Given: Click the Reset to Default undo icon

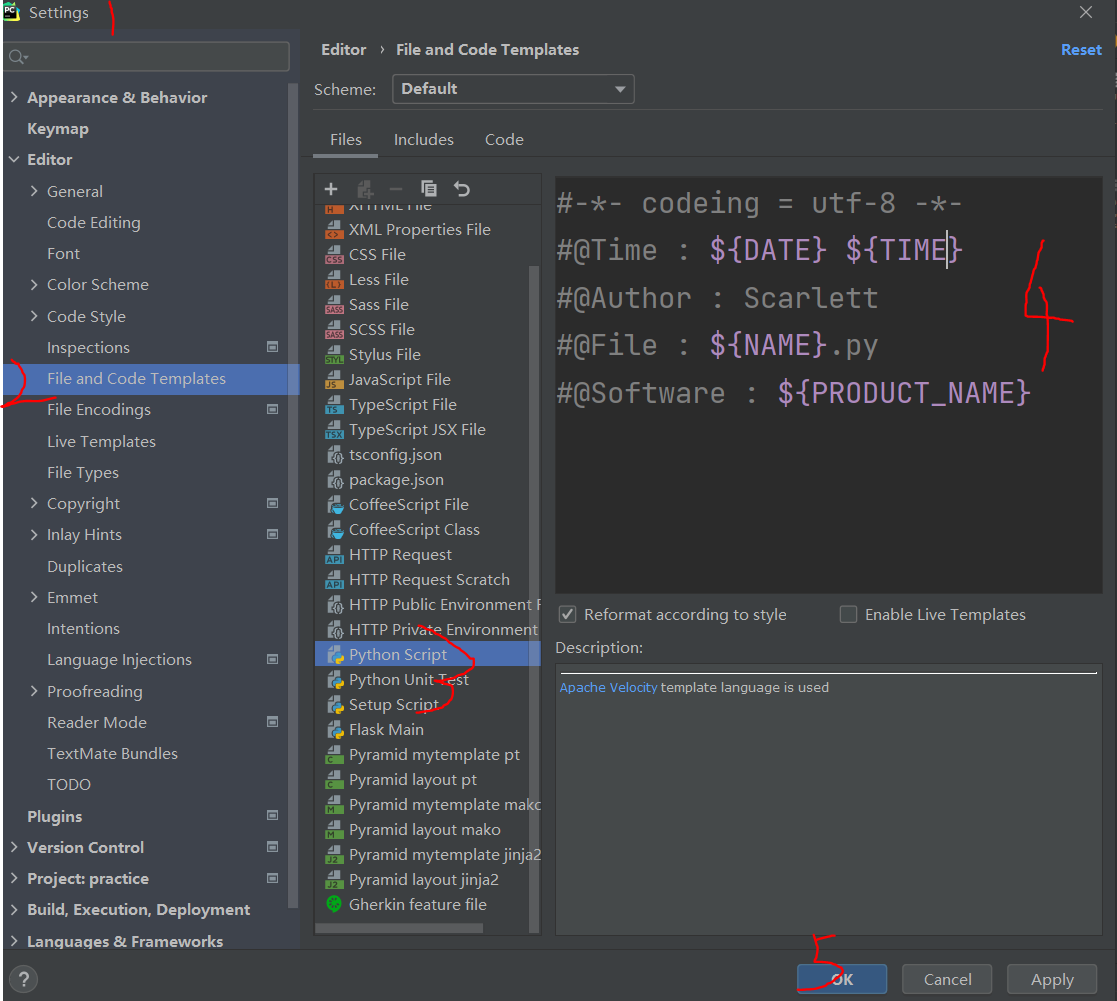Looking at the screenshot, I should [x=462, y=189].
